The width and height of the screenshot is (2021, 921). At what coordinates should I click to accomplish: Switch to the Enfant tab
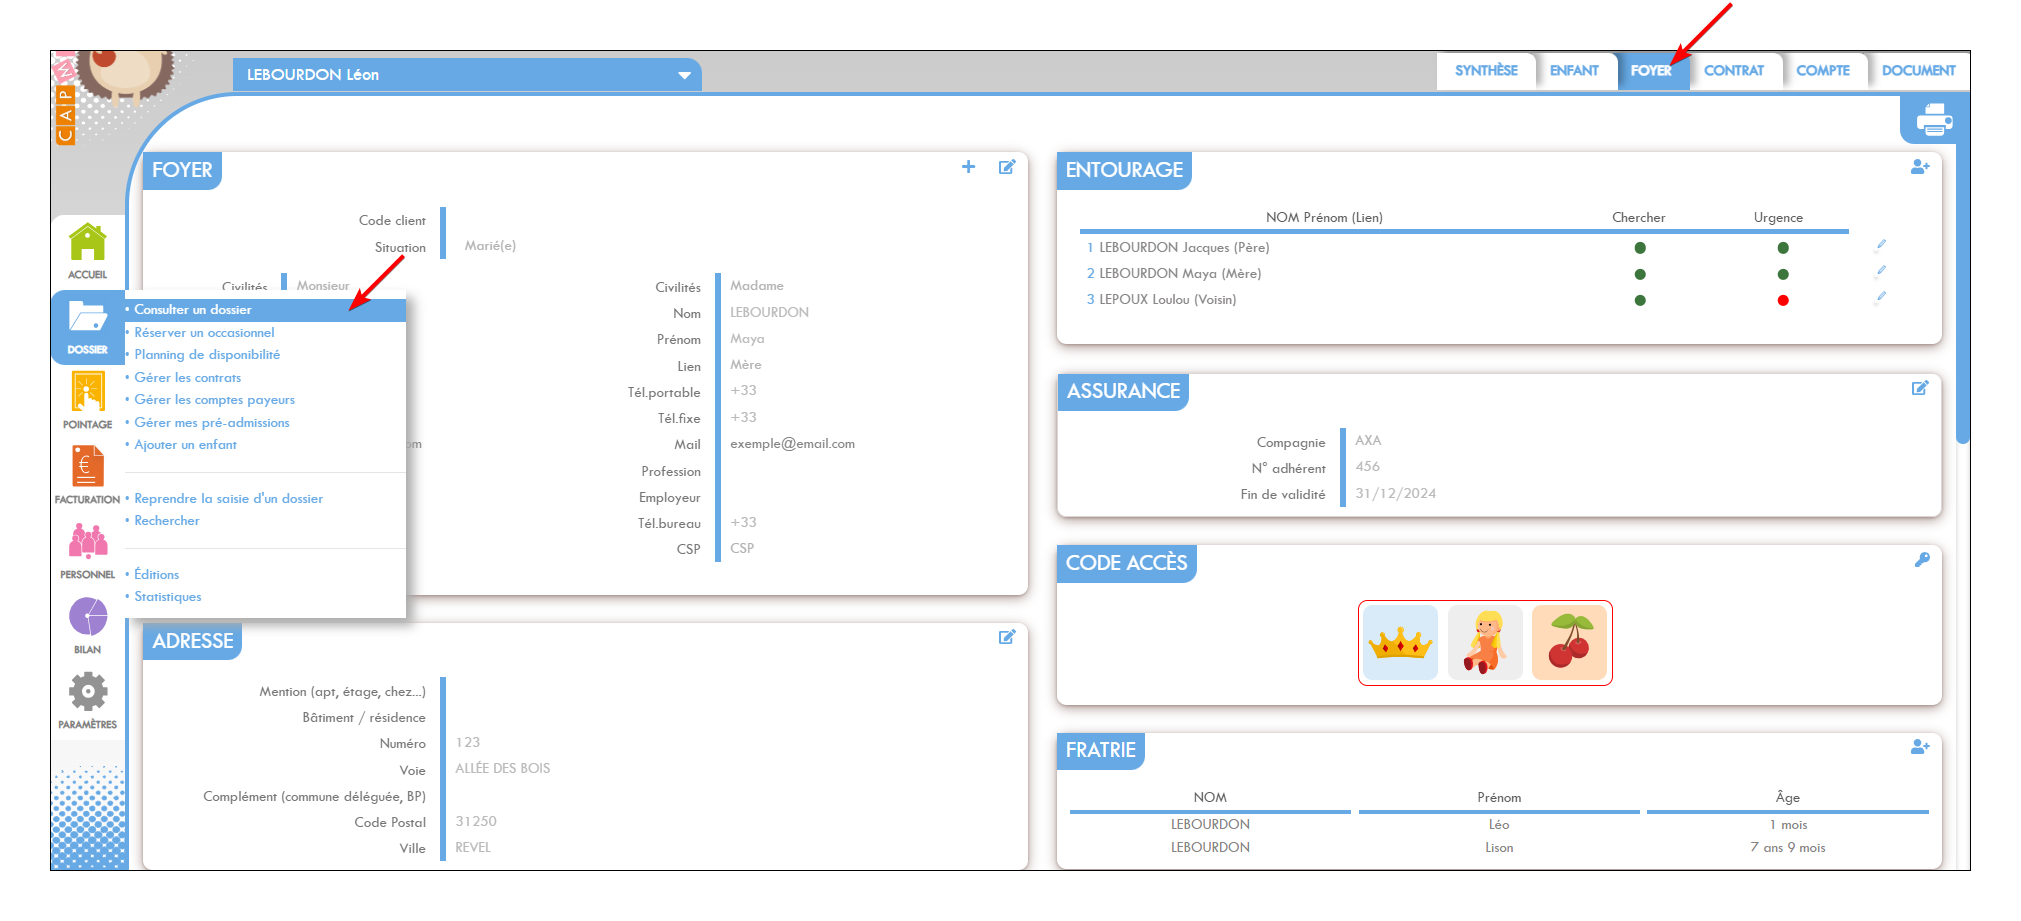pos(1574,71)
